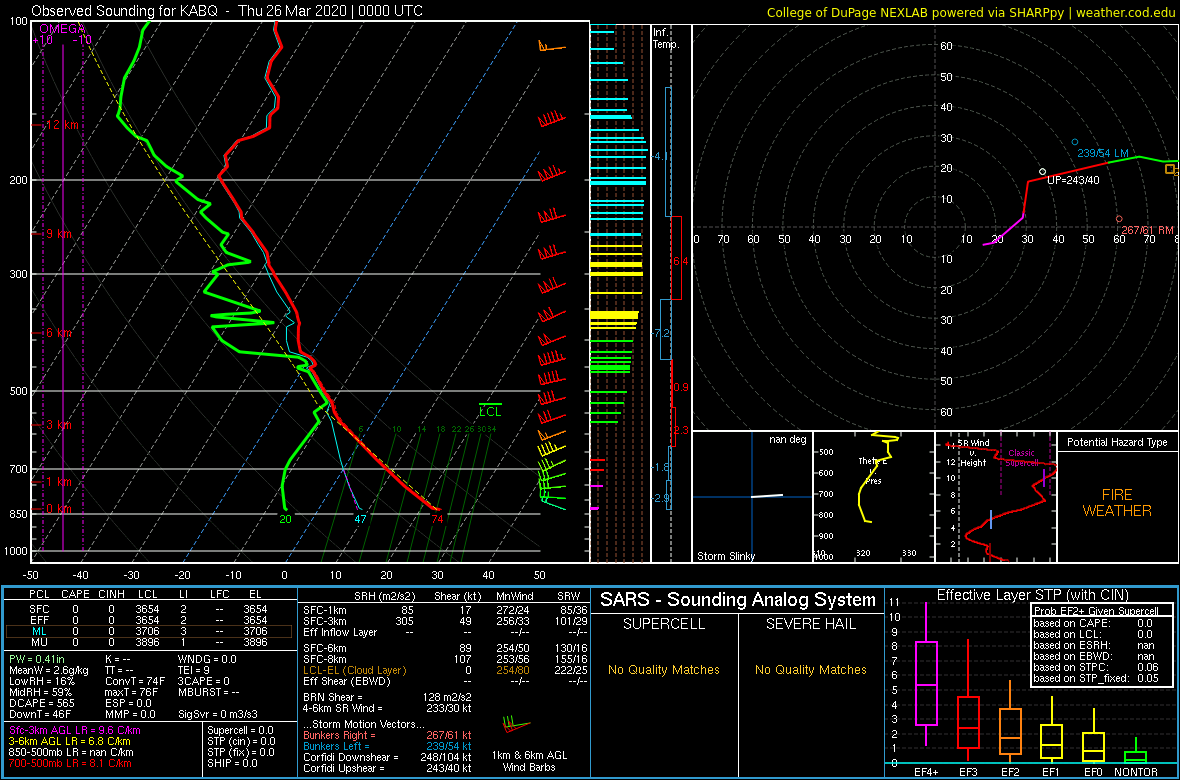Viewport: 1180px width, 780px height.
Task: Click the 'Bunkers Right = 267/61 kt' line
Action: [x=387, y=735]
